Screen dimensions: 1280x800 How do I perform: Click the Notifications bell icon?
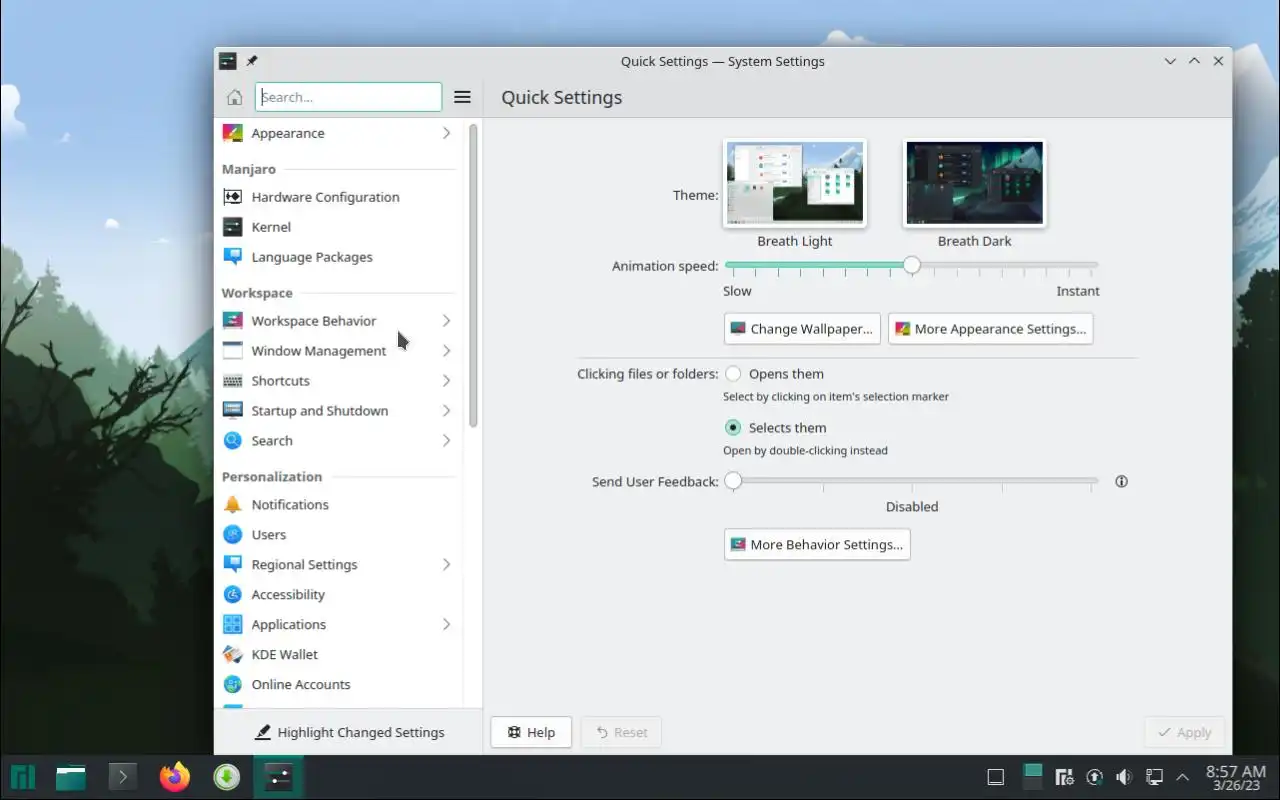232,505
